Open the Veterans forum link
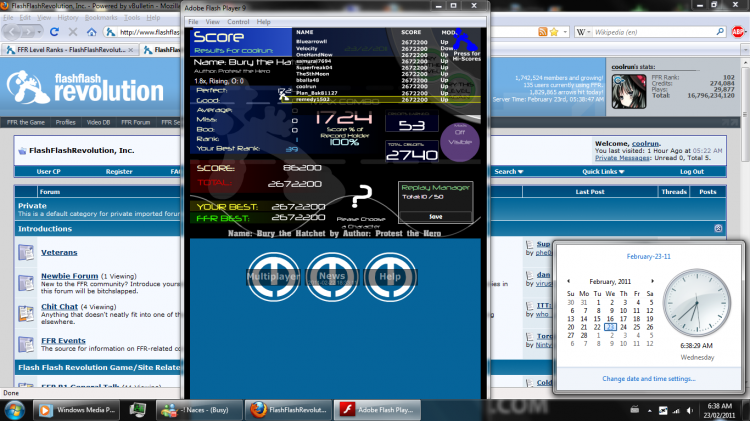 59,252
